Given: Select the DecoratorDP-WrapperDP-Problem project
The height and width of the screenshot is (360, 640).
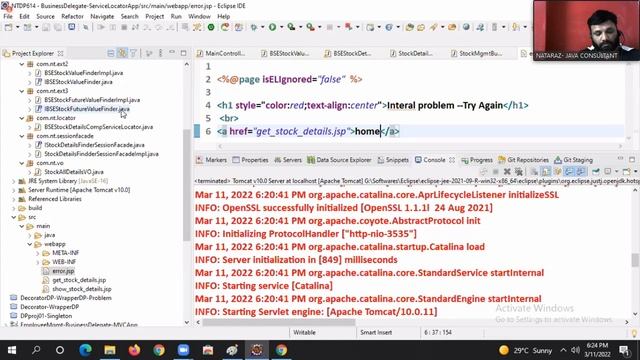Looking at the screenshot, I should (65, 298).
